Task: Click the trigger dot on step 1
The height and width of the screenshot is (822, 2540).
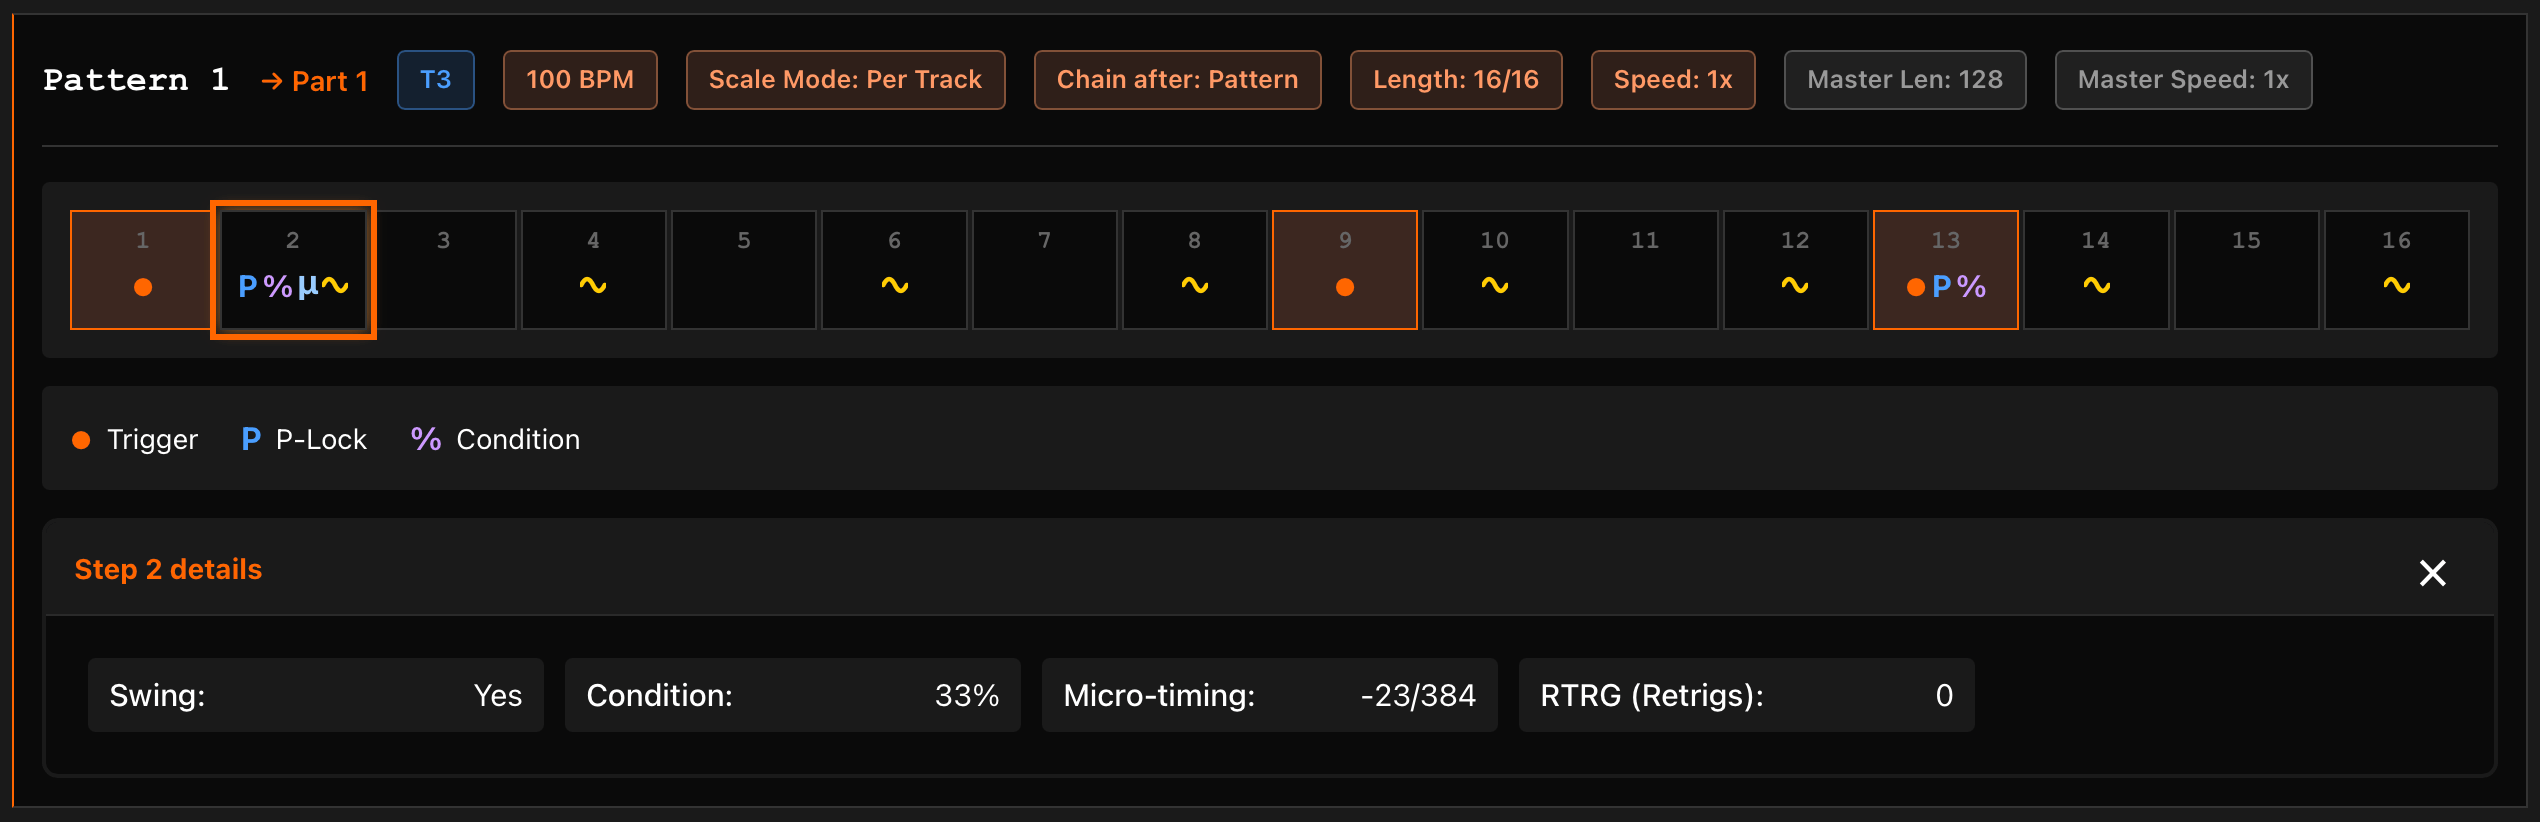Action: [142, 287]
